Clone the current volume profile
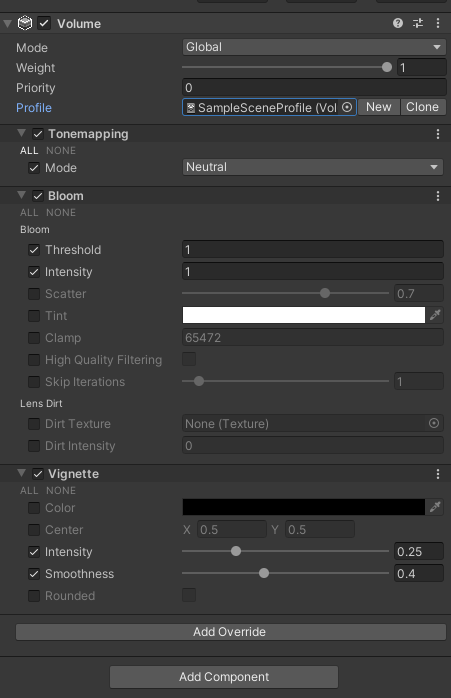The image size is (451, 698). (423, 107)
